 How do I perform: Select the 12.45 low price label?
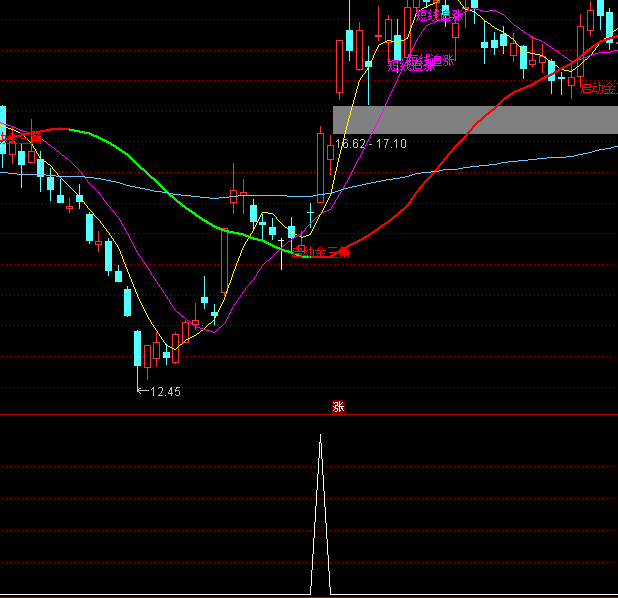(x=165, y=392)
